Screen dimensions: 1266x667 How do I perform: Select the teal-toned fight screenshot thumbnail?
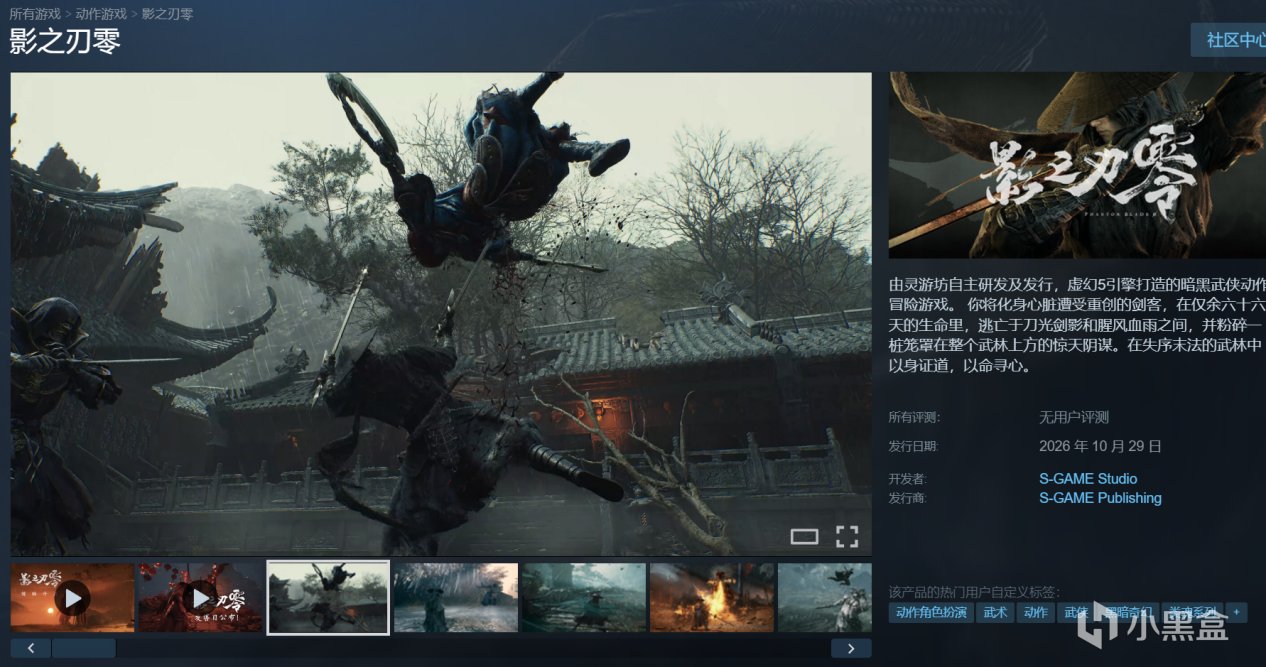point(584,597)
